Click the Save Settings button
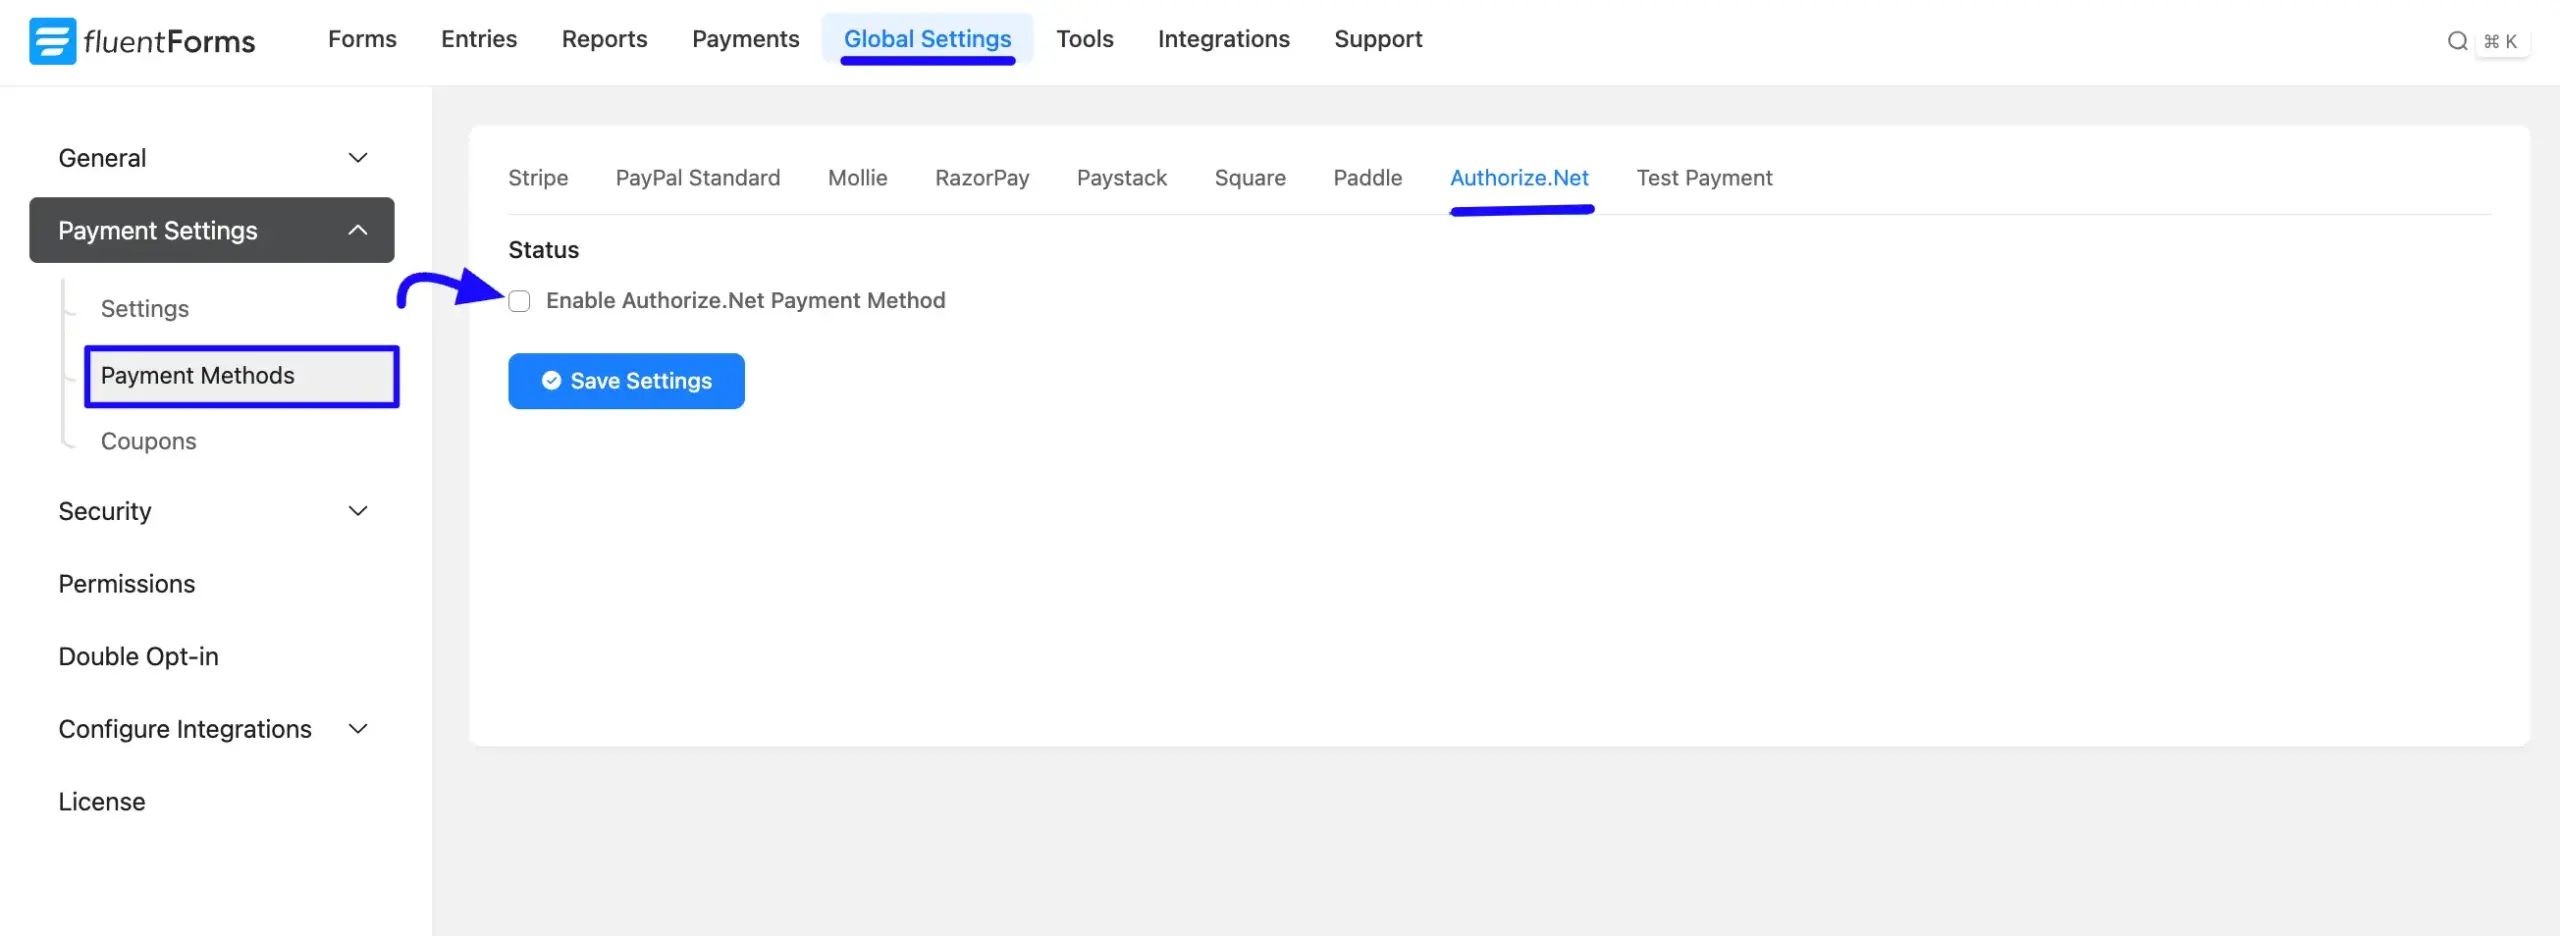The height and width of the screenshot is (936, 2560). click(x=626, y=381)
